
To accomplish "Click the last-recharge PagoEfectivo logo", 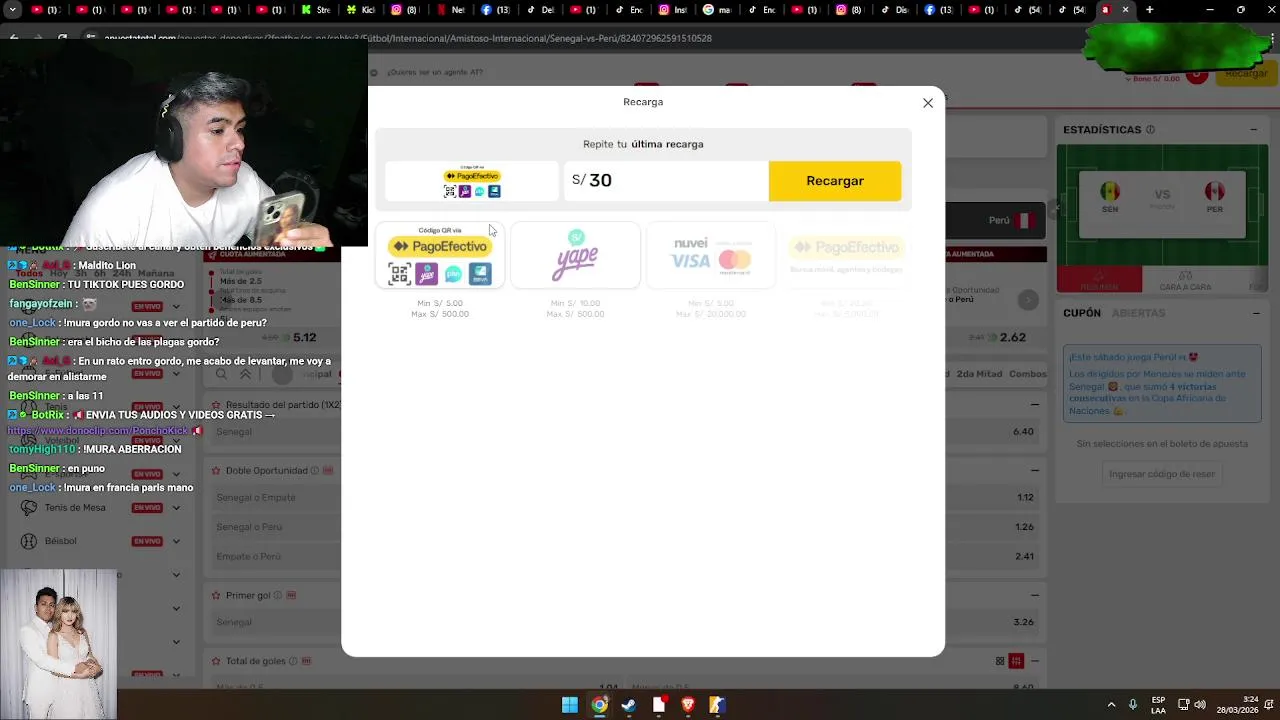I will (x=472, y=181).
